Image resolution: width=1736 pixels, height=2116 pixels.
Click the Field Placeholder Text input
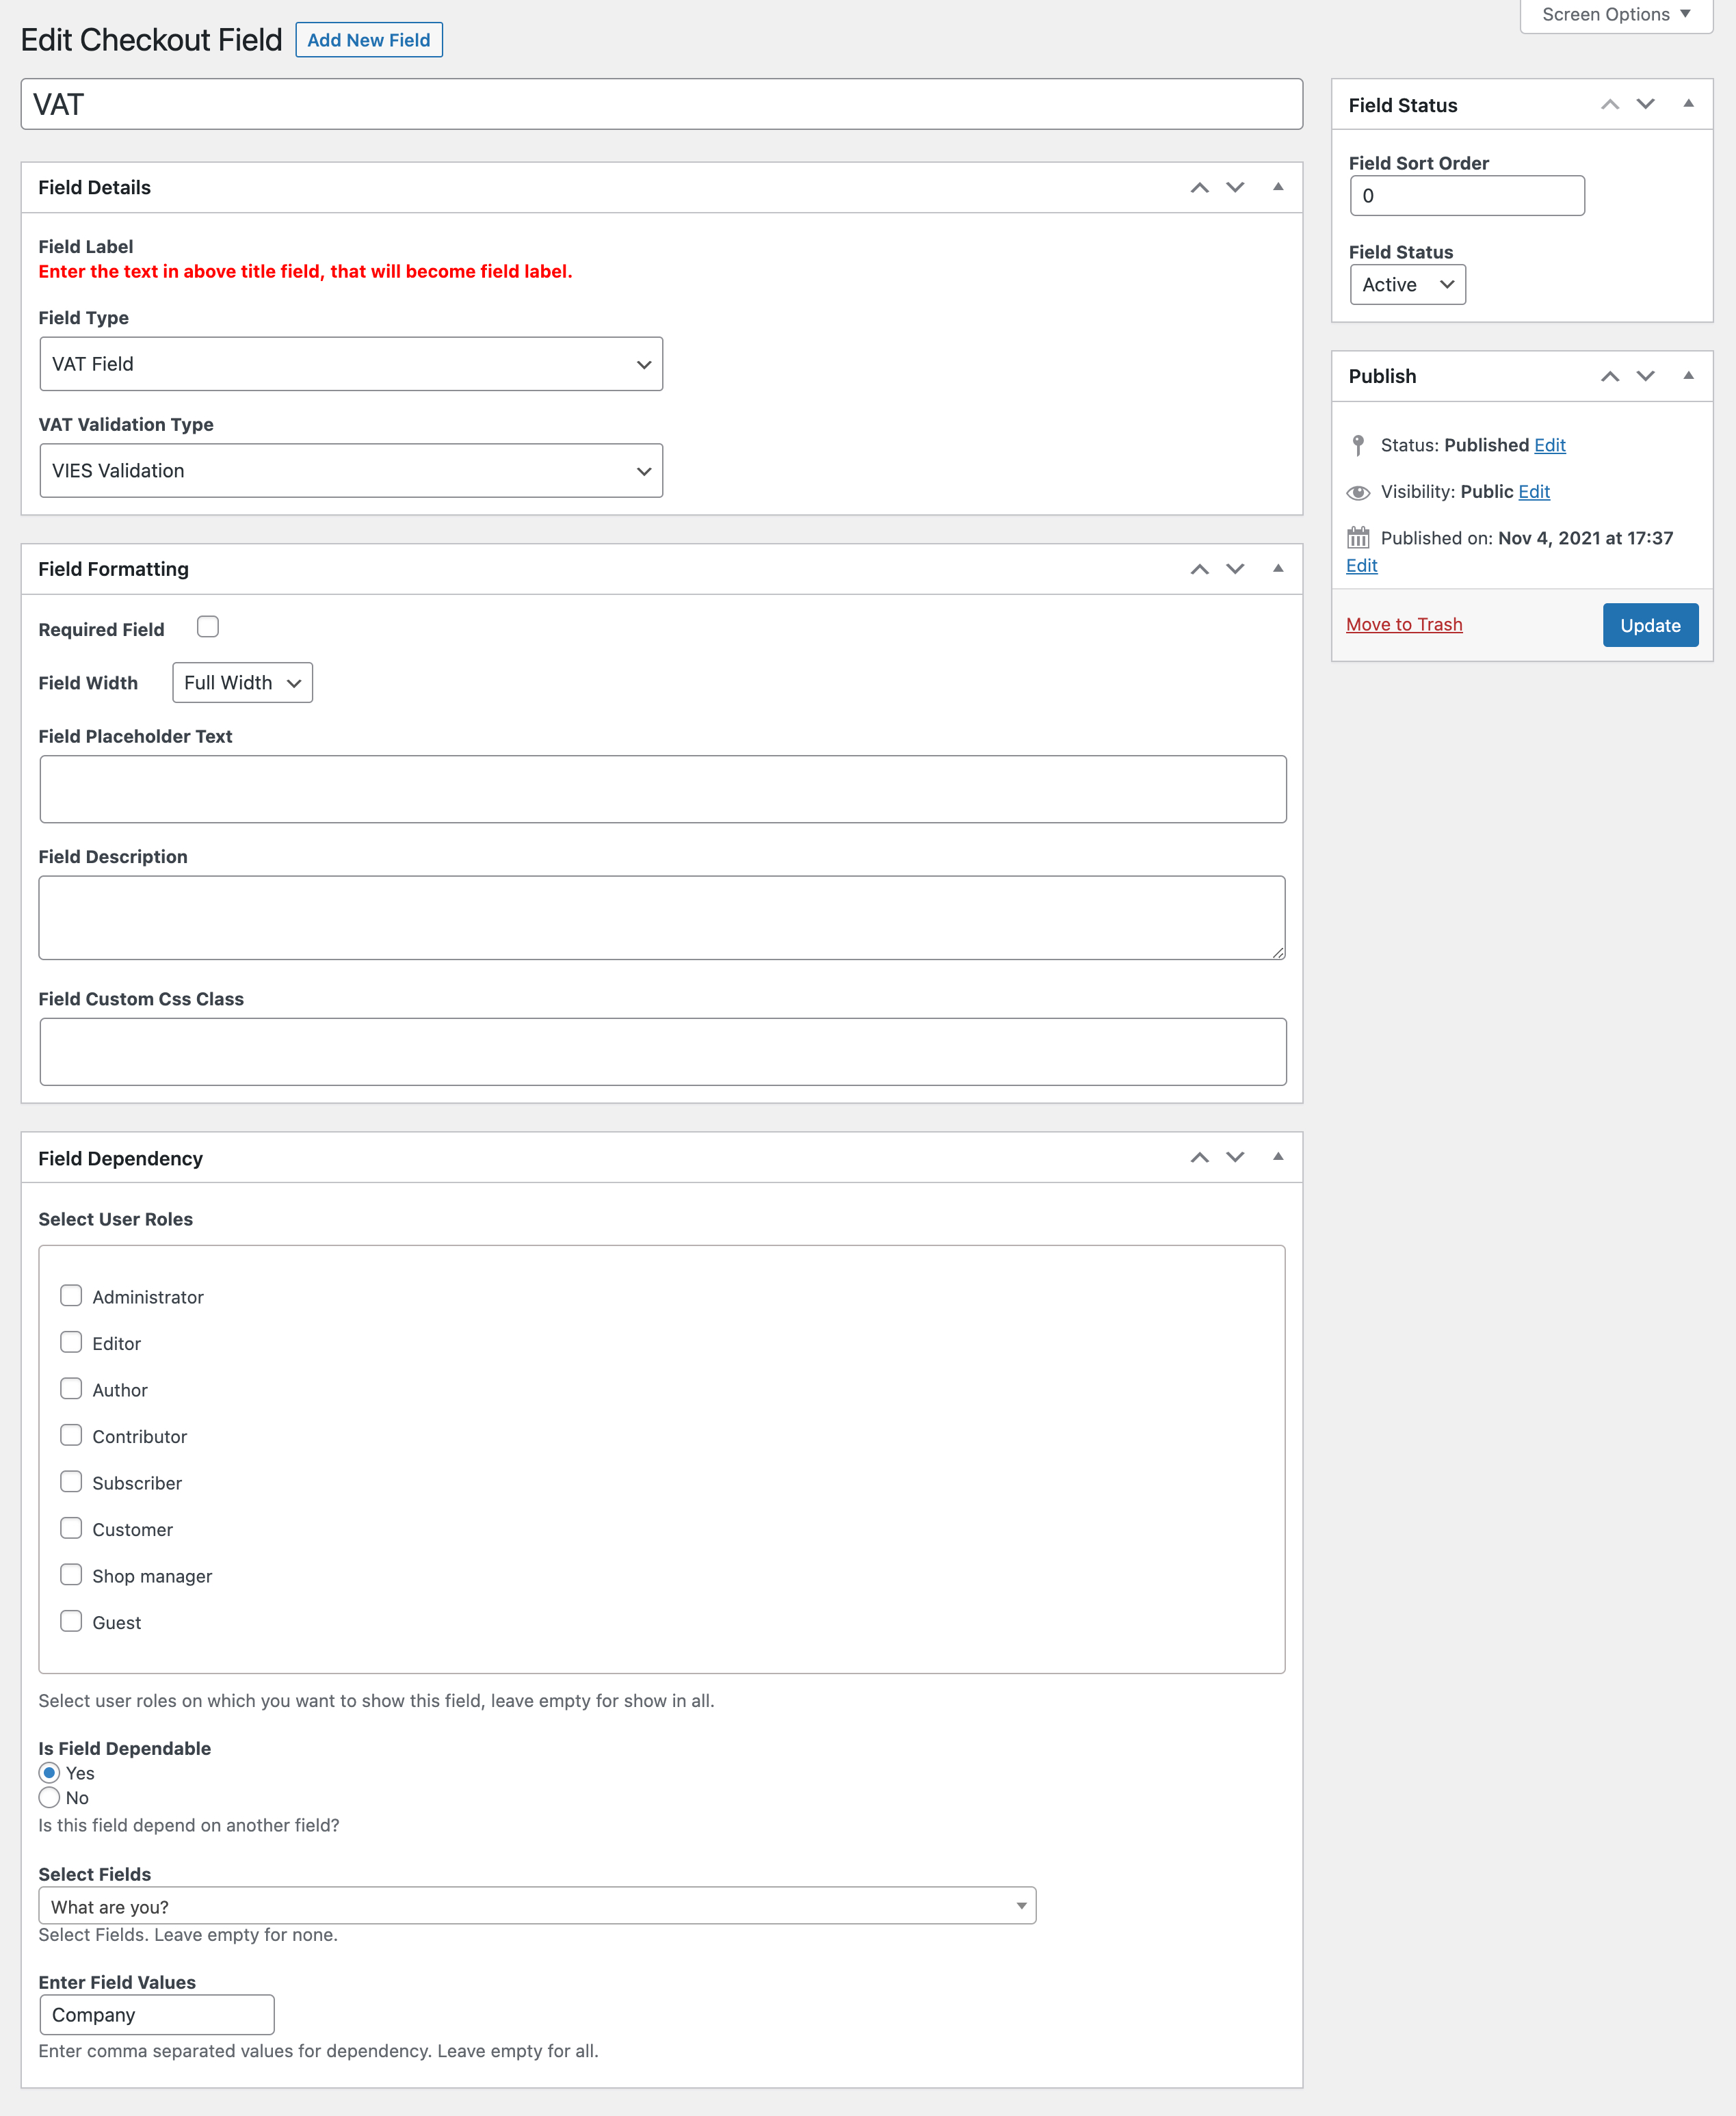click(x=662, y=789)
